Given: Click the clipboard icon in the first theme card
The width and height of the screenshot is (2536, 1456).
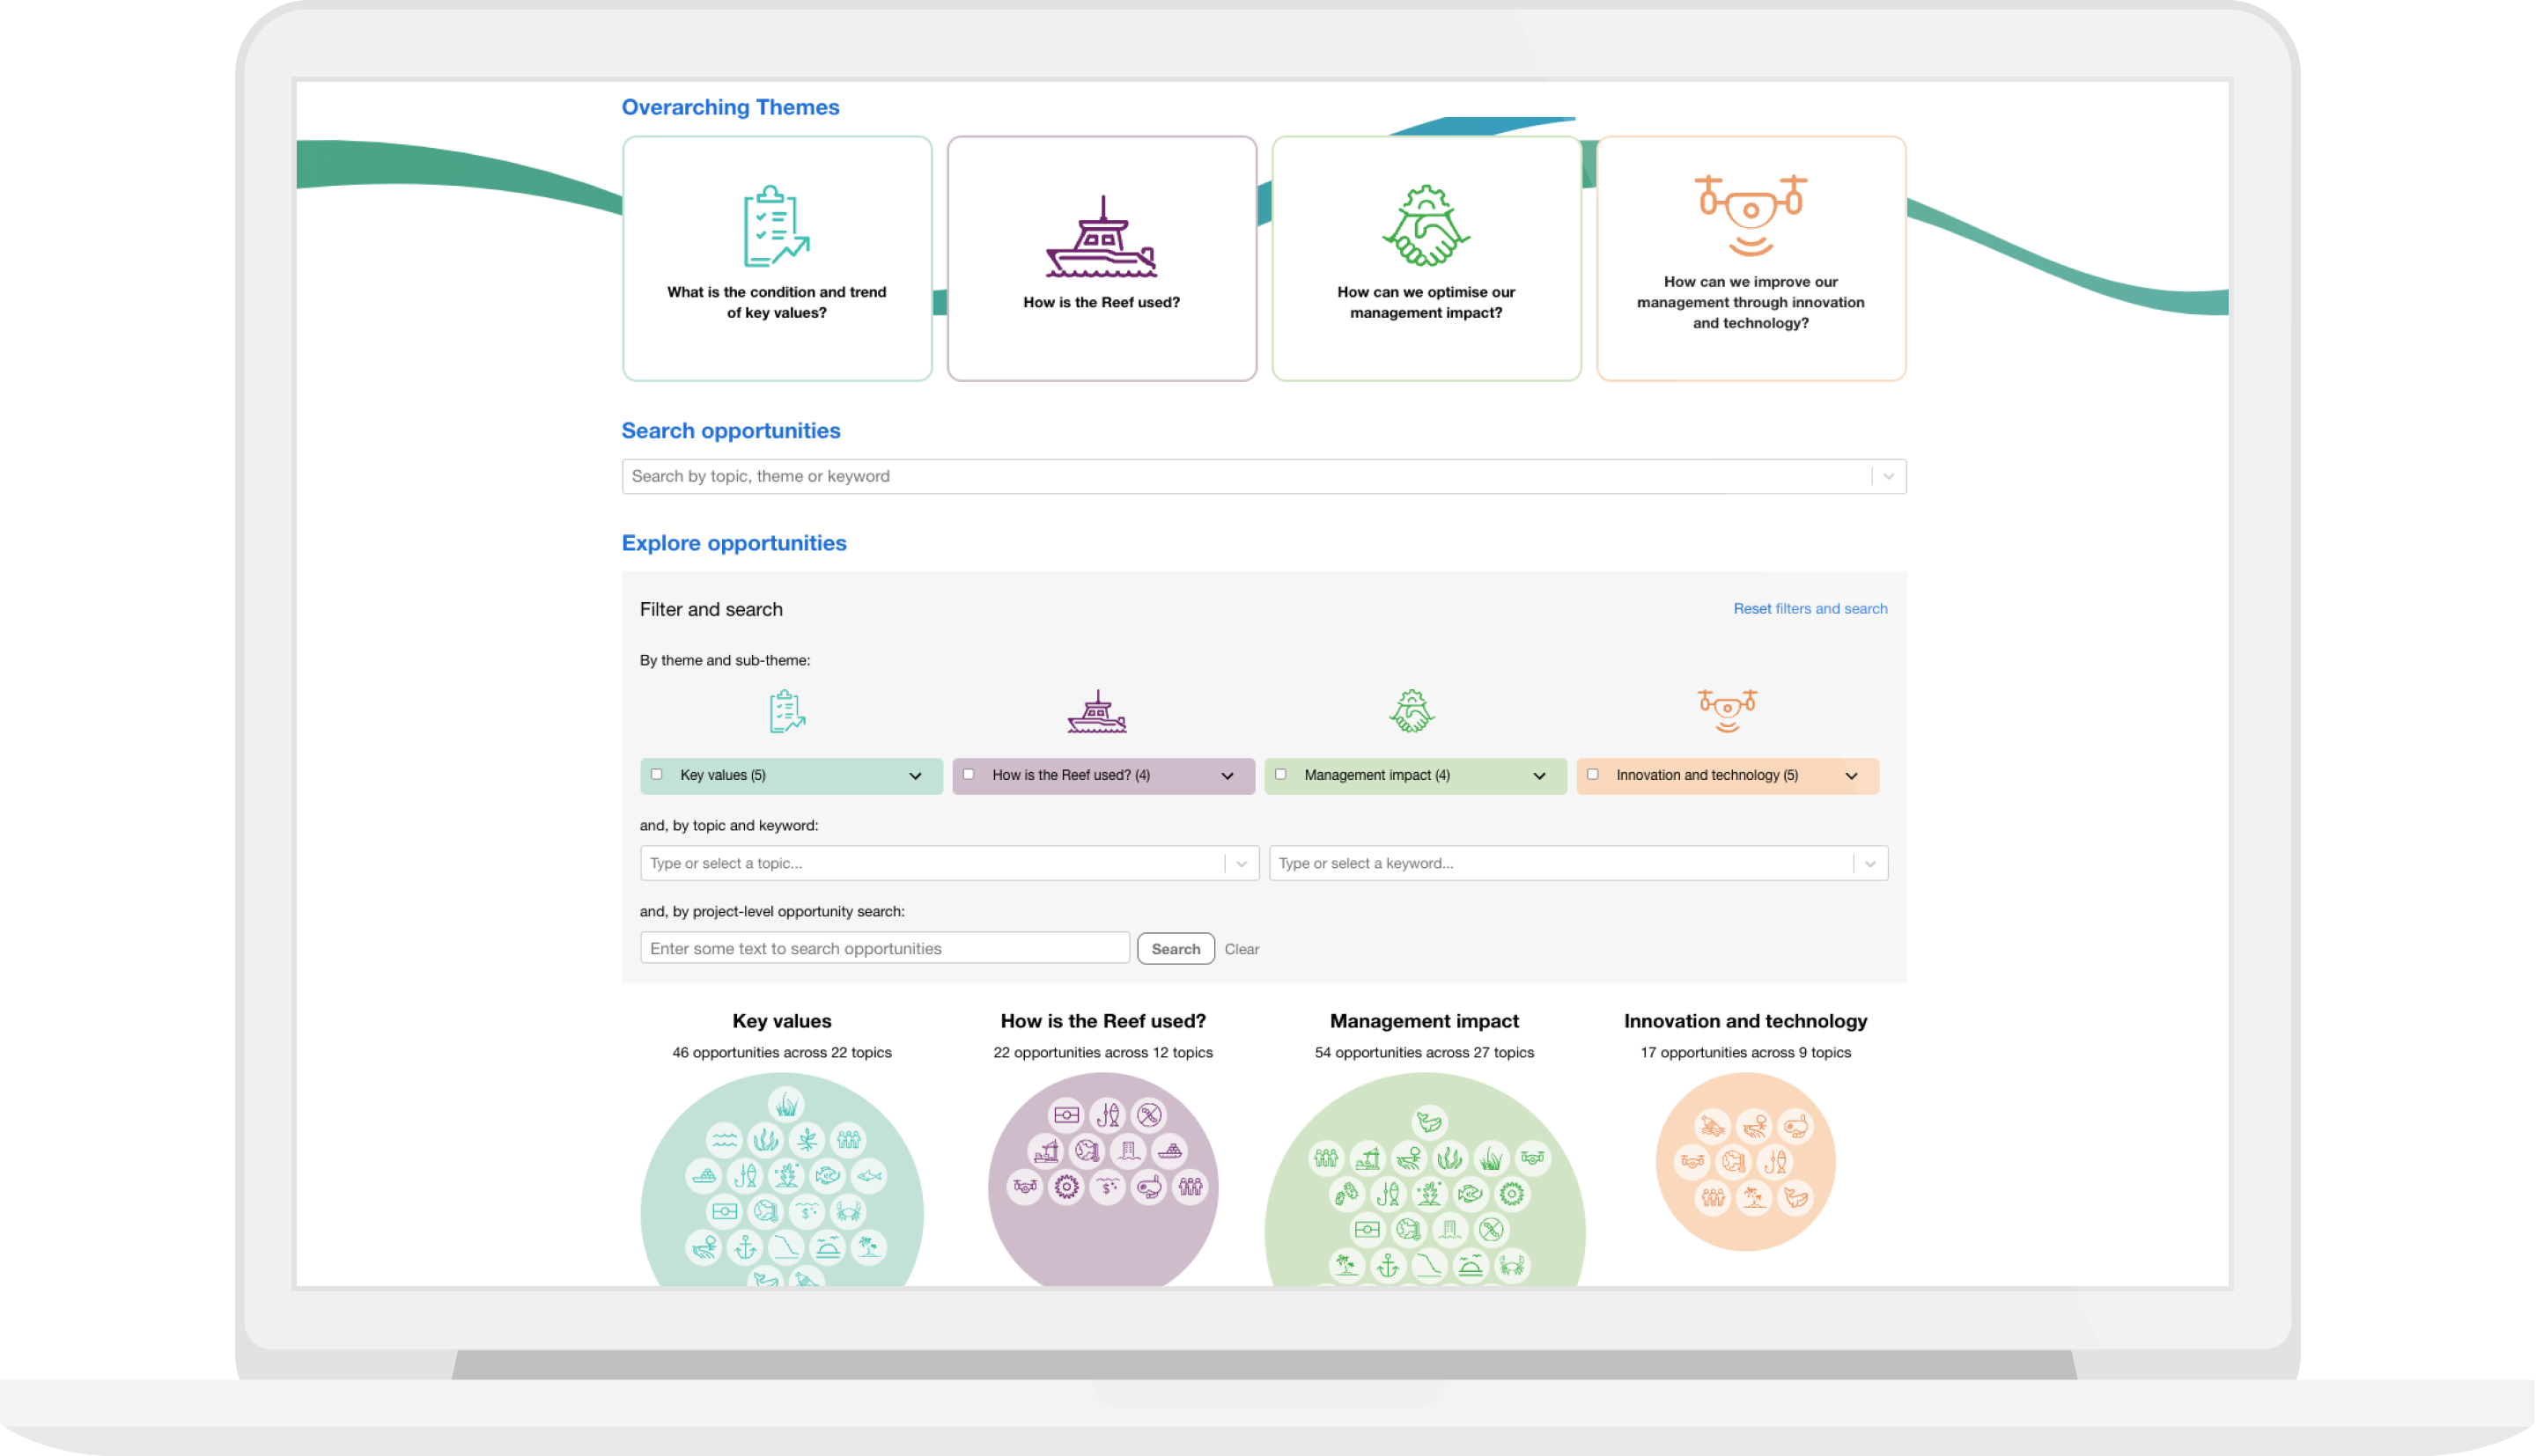Looking at the screenshot, I should click(x=775, y=226).
